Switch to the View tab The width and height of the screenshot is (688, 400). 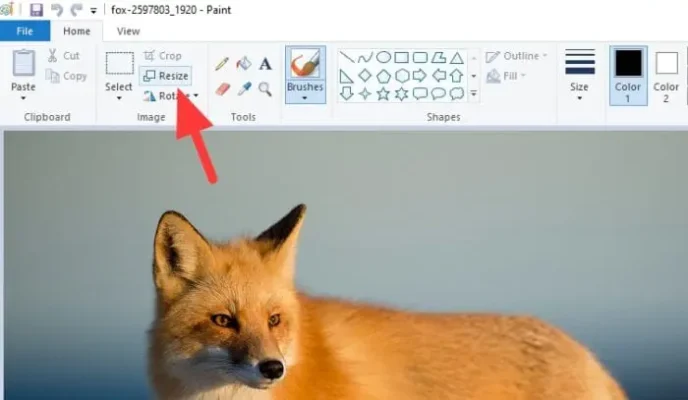point(128,31)
